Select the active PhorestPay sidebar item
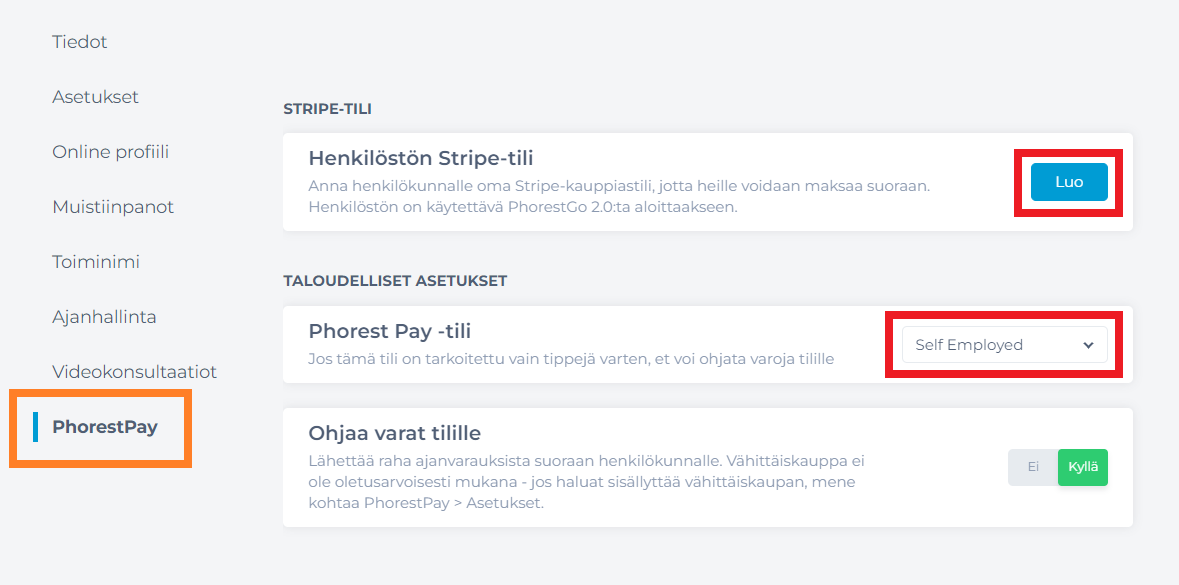 tap(106, 426)
